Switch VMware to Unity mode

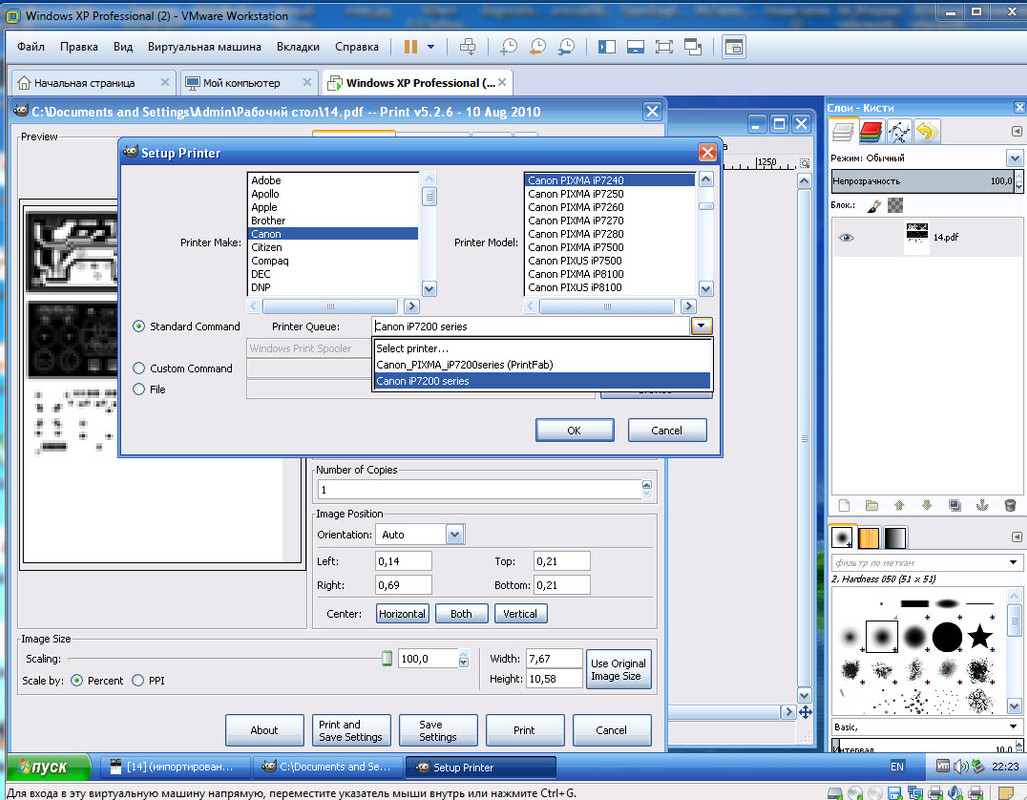[693, 47]
